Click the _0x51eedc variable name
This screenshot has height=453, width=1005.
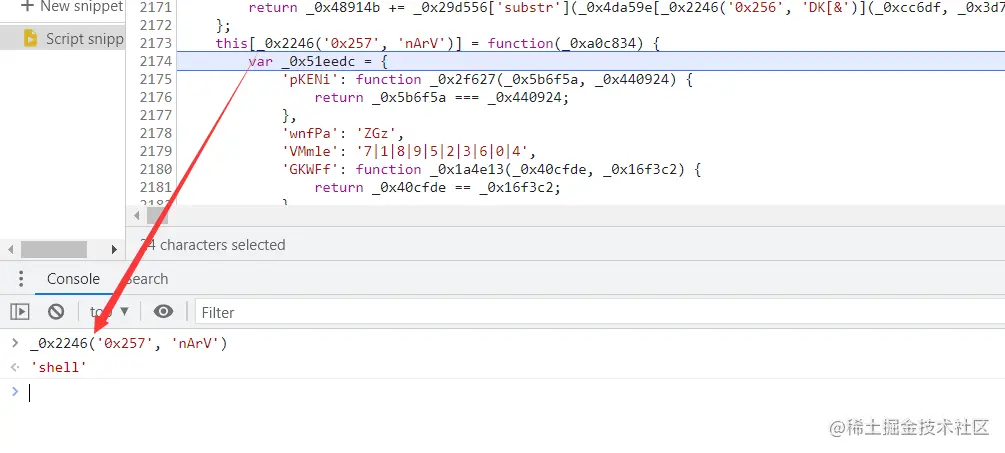click(319, 62)
